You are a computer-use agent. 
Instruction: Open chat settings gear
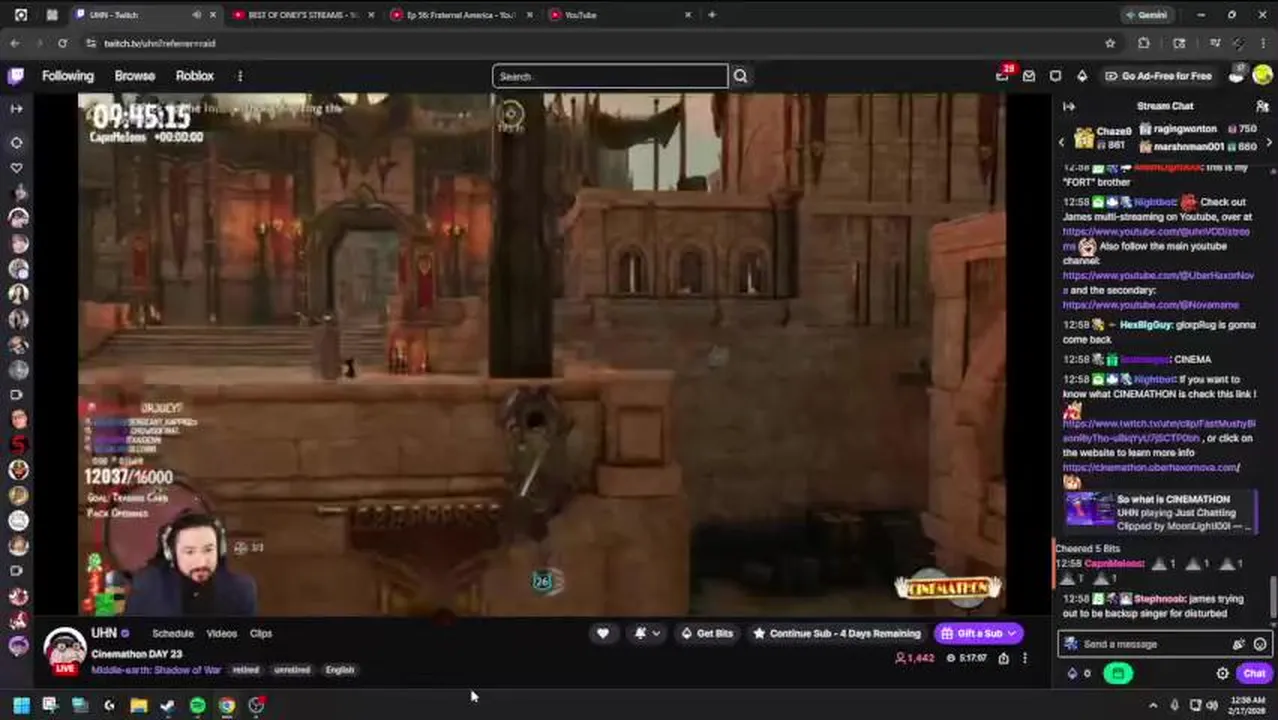(1222, 674)
